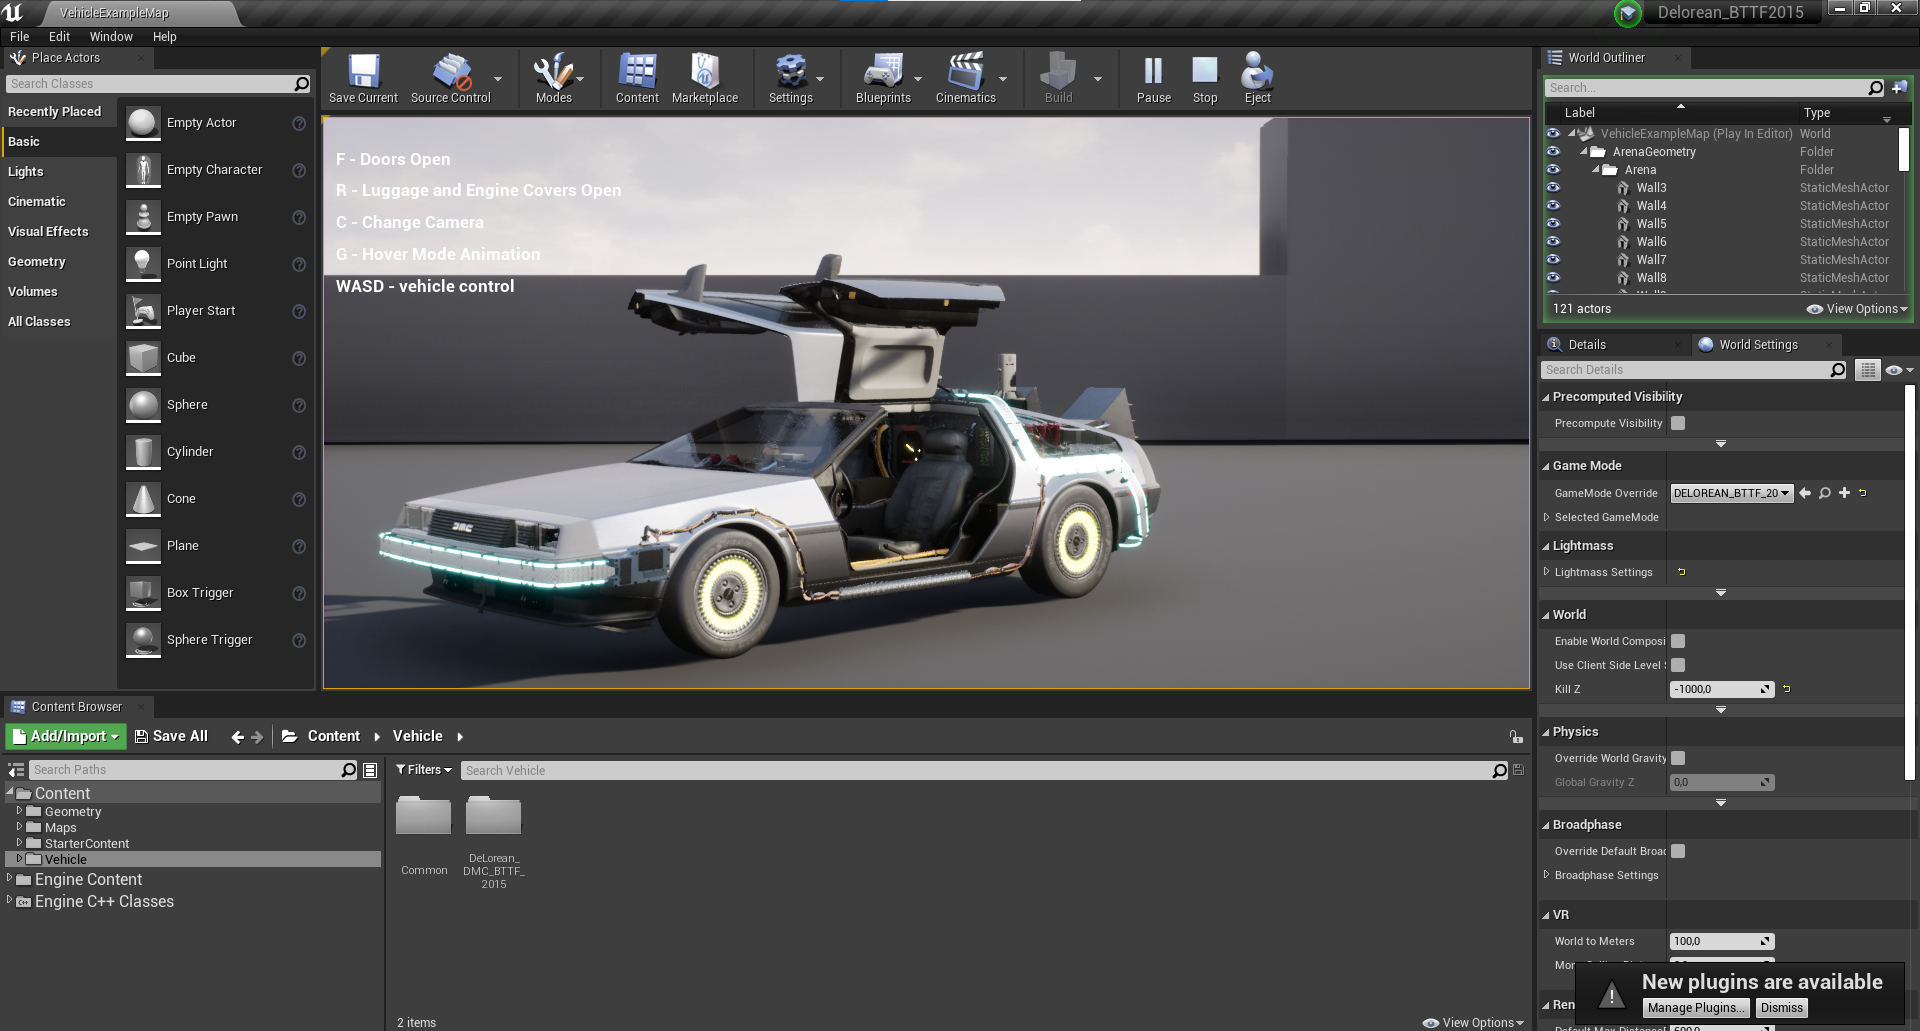Enable World Composition checkbox
The width and height of the screenshot is (1920, 1031).
click(x=1678, y=641)
